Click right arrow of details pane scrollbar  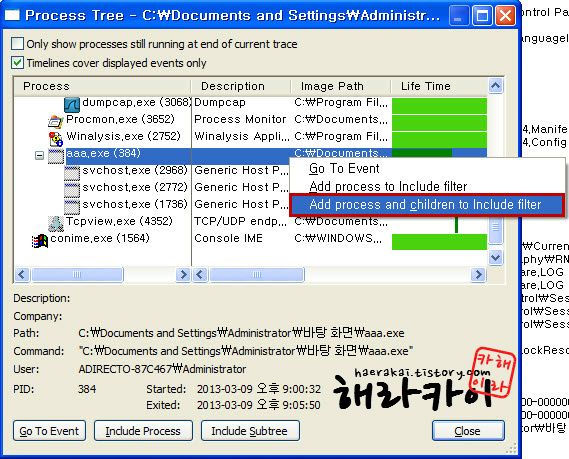tap(478, 274)
